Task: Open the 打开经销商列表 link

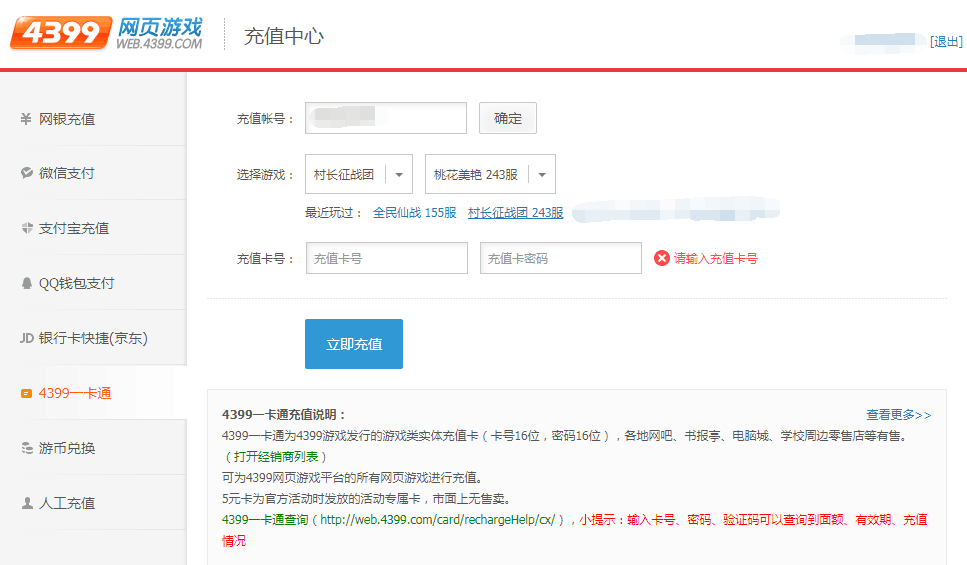Action: 276,456
